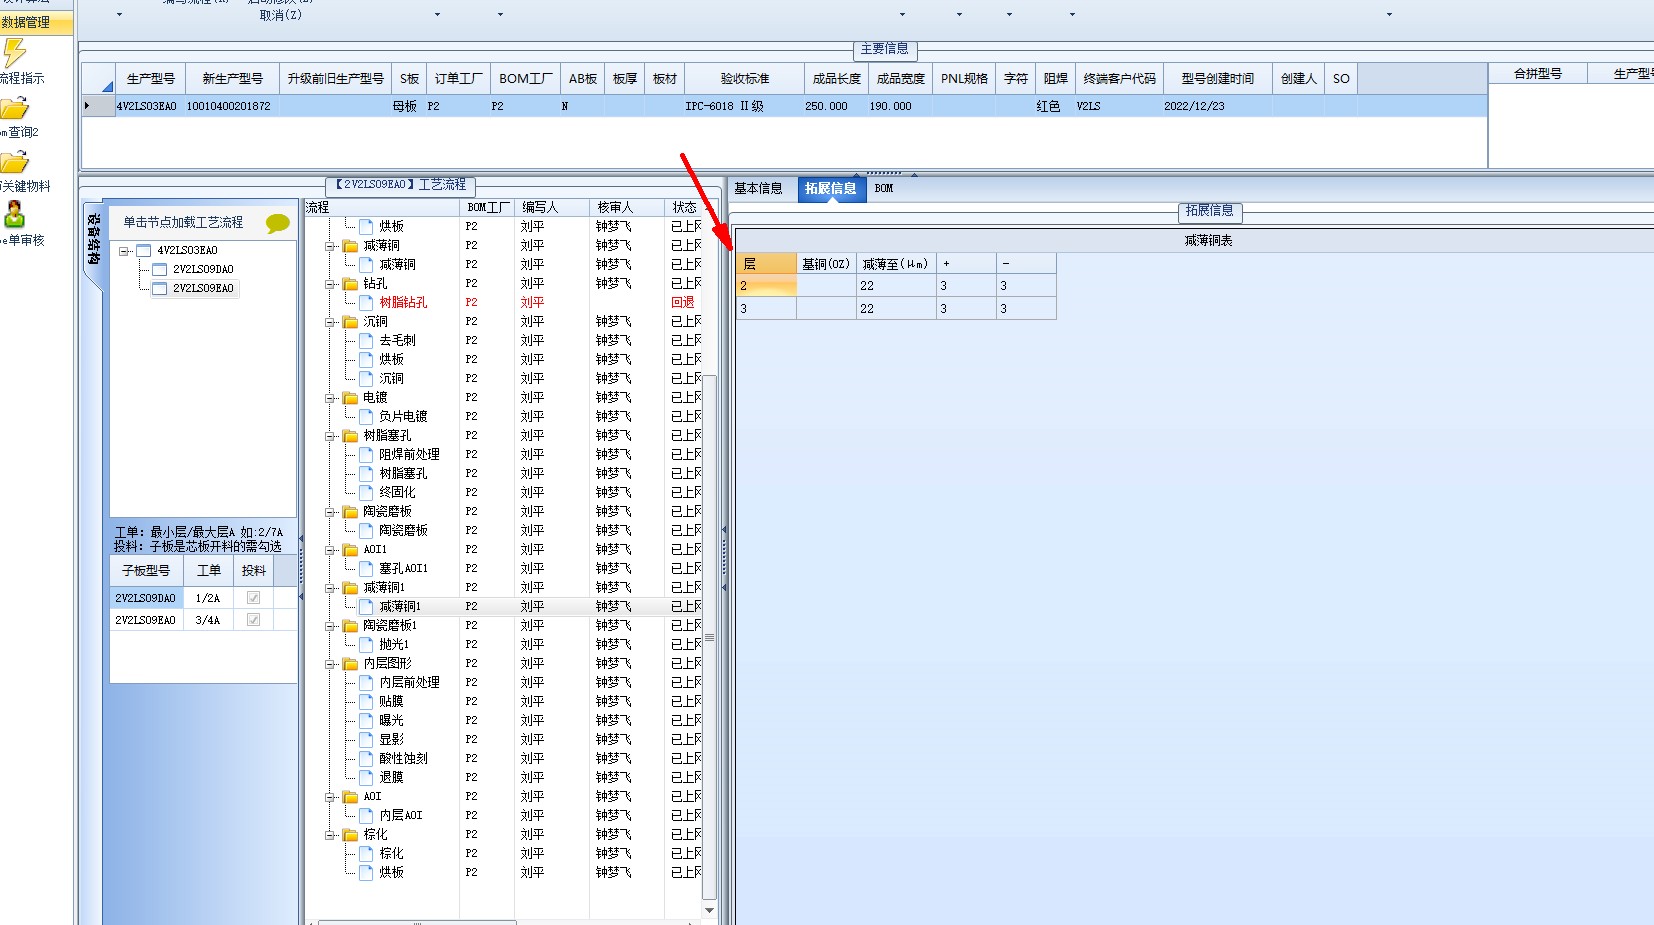The height and width of the screenshot is (925, 1654).
Task: Click the 棕化 folder icon
Action: click(351, 835)
